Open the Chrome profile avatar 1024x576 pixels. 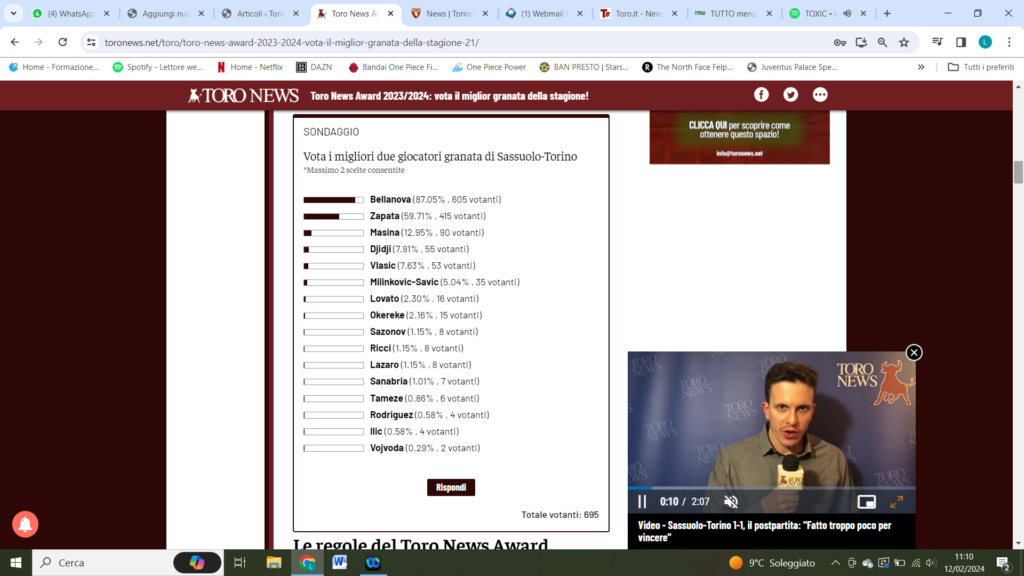[985, 42]
